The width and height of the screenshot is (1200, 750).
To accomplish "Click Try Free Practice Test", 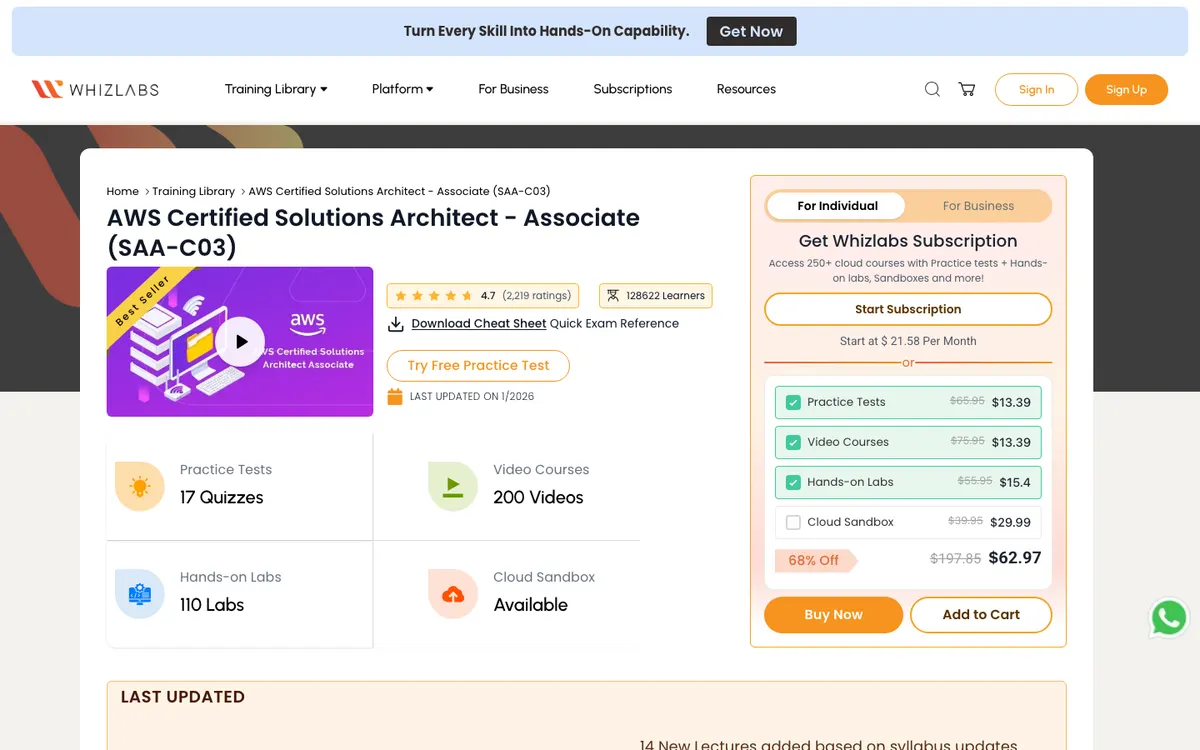I will (x=478, y=366).
